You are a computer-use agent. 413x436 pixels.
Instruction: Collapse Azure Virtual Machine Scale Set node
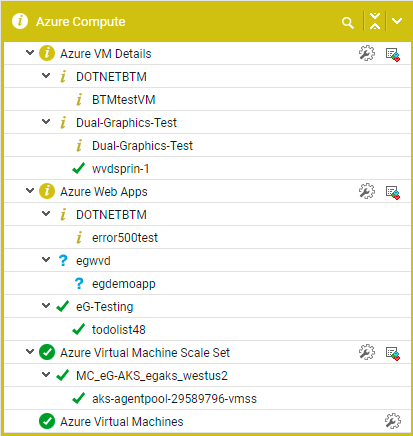30,352
